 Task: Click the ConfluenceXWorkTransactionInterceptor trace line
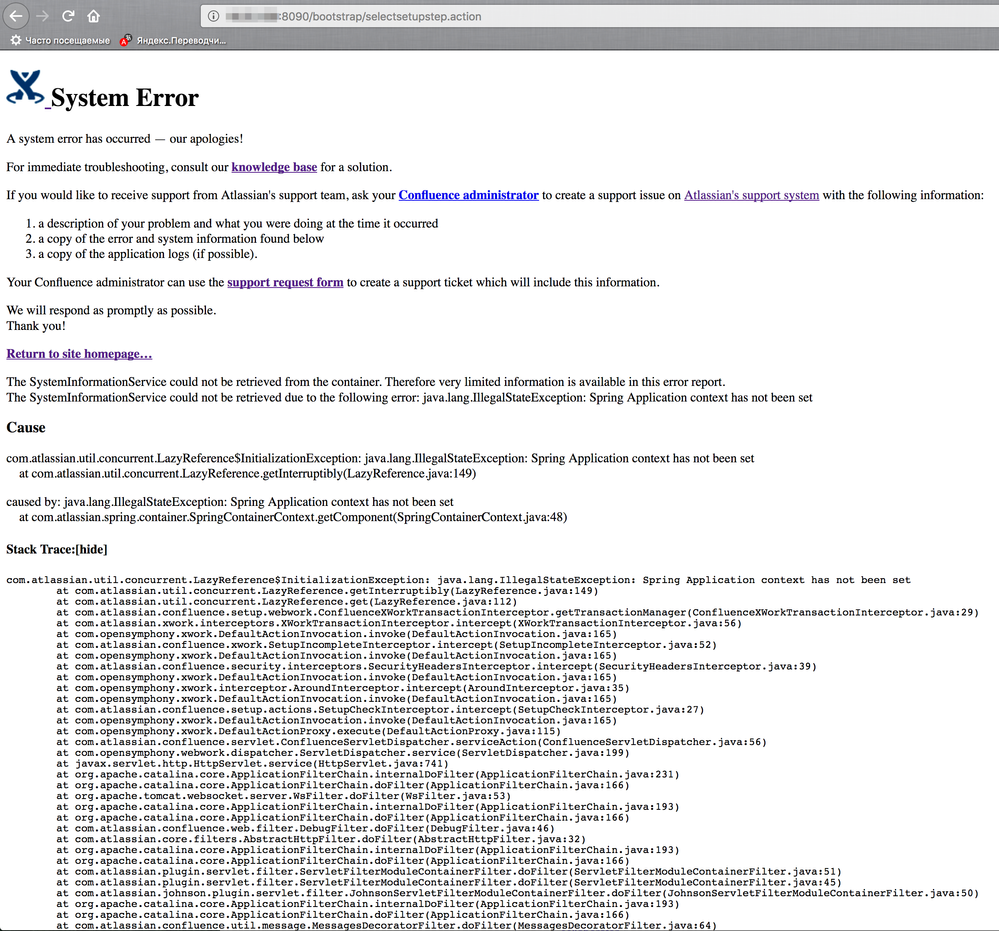[x=517, y=612]
